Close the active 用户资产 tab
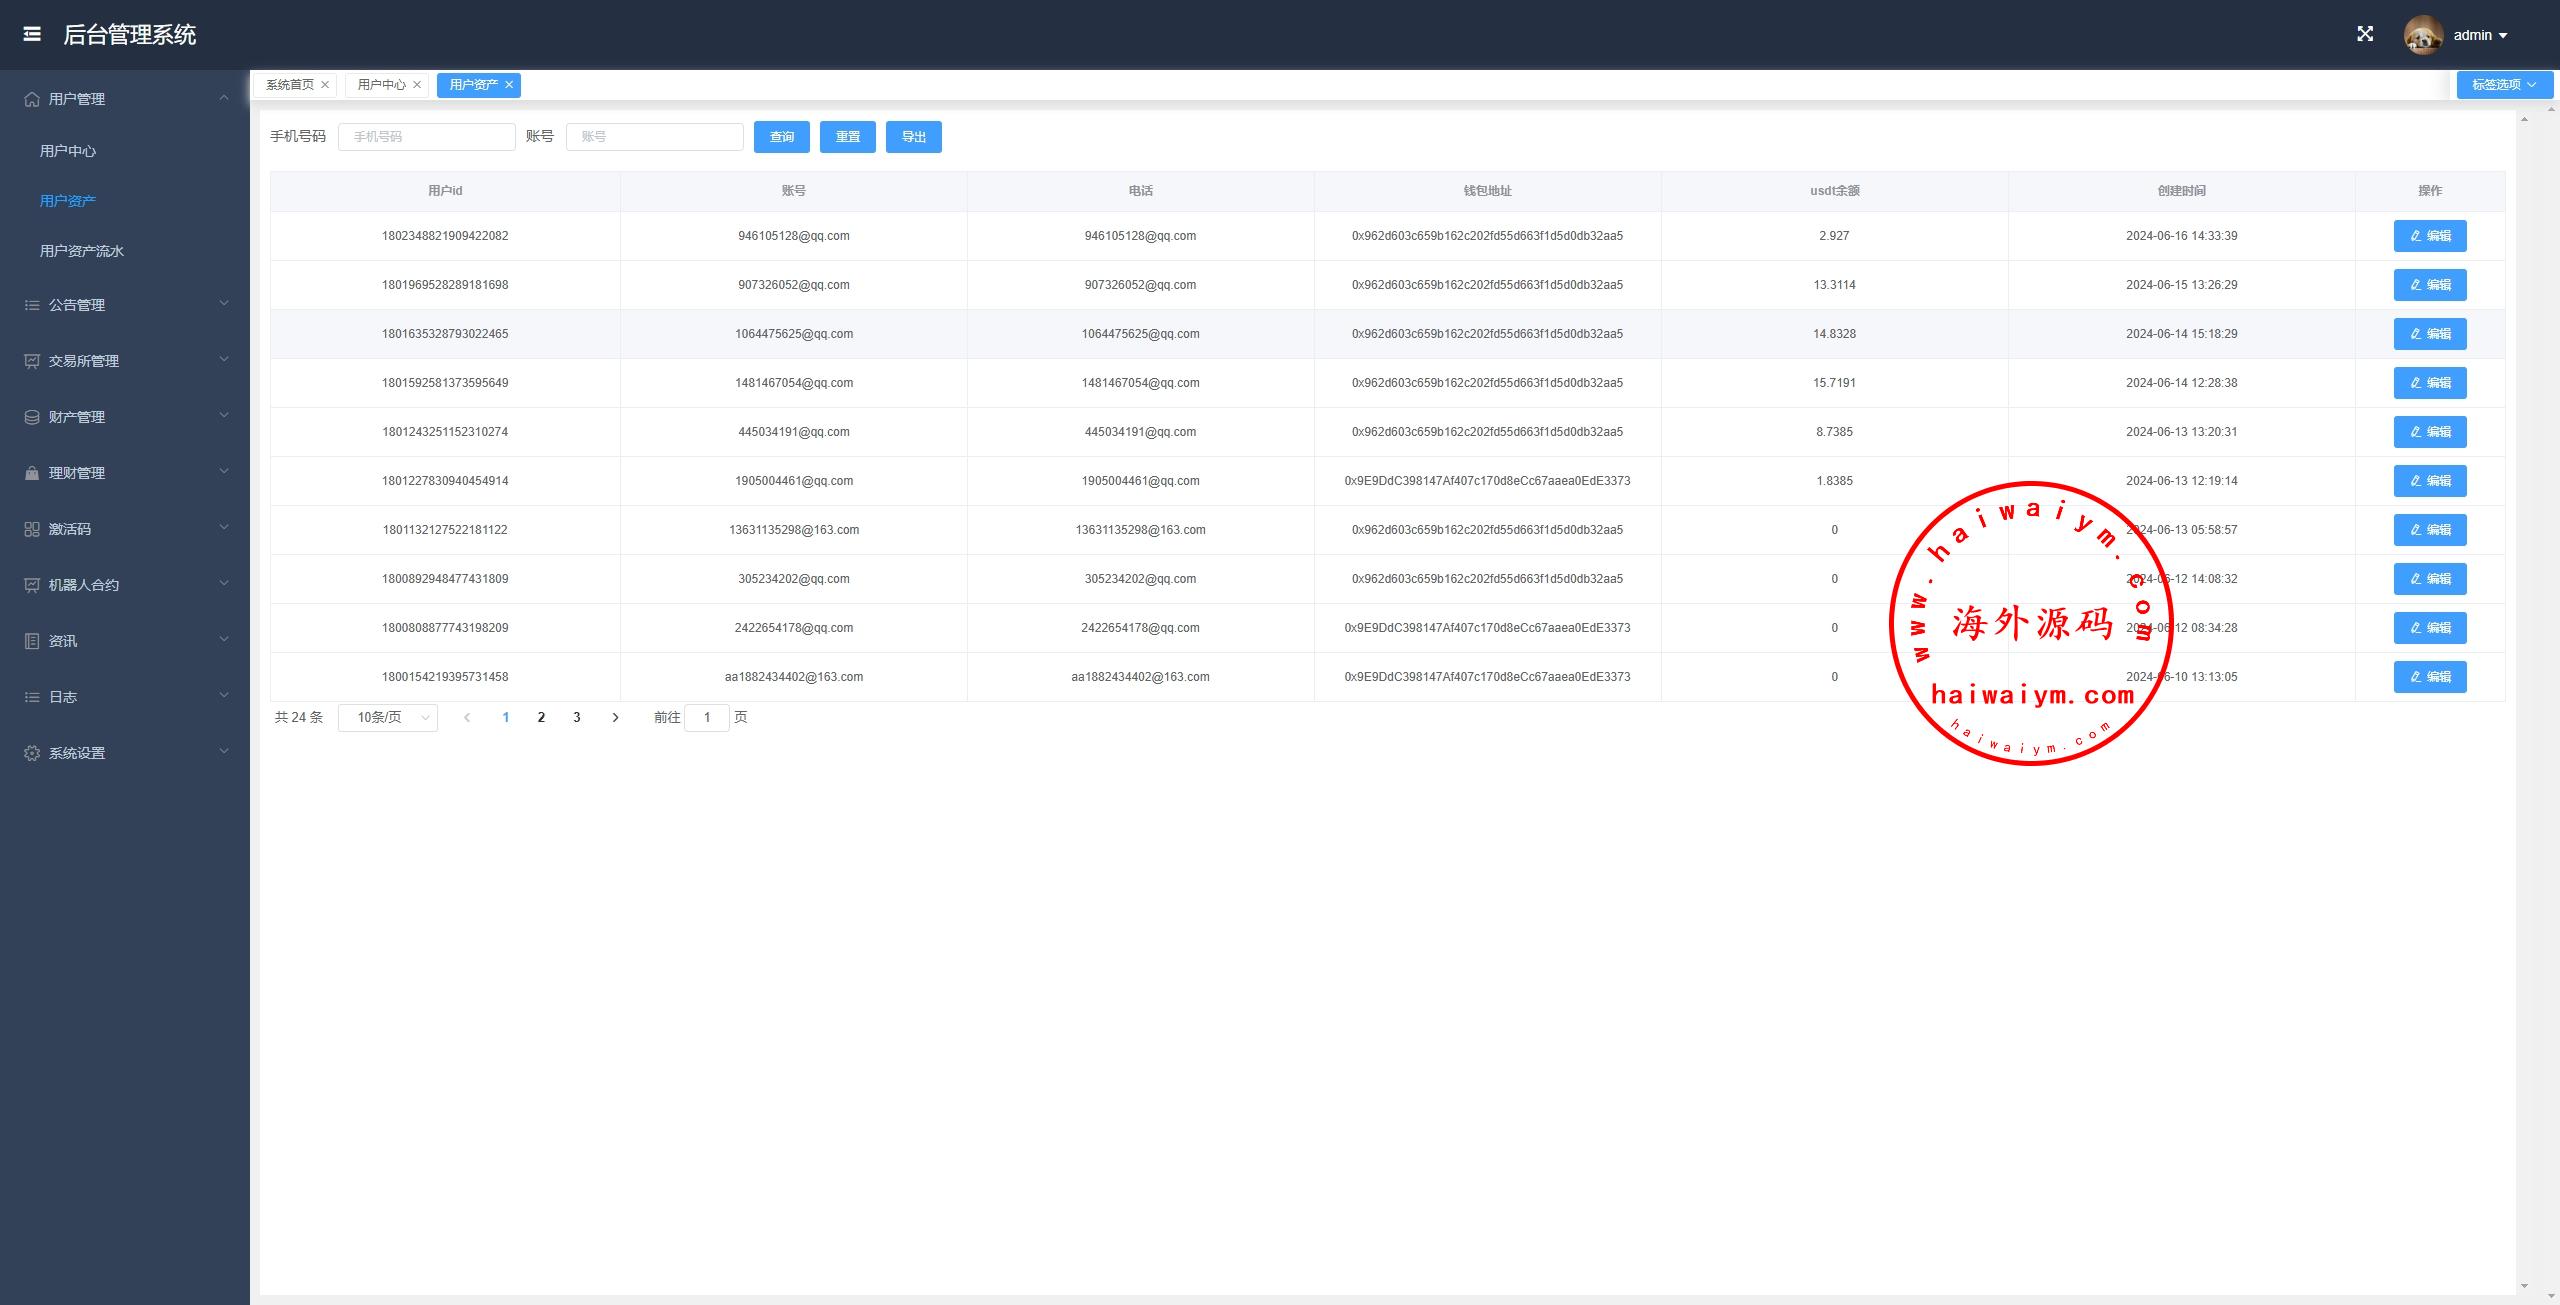 click(509, 85)
